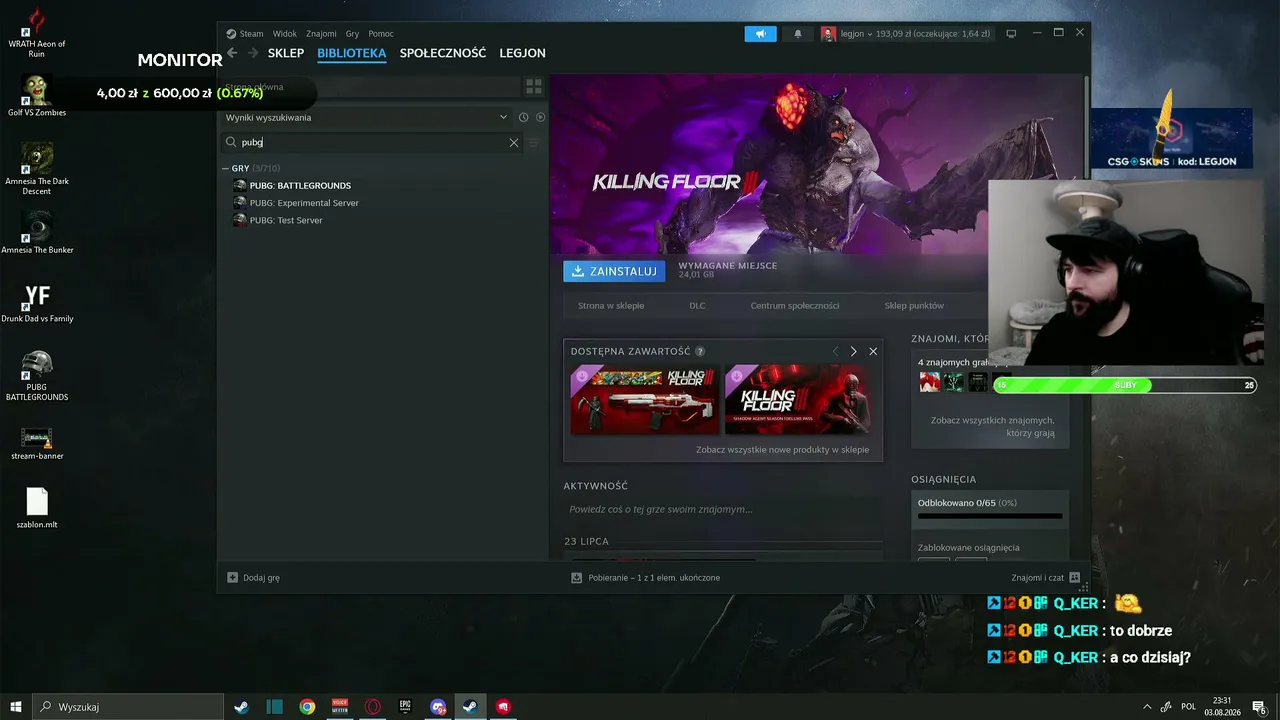Image resolution: width=1280 pixels, height=720 pixels.
Task: Show previous available content item
Action: [x=836, y=352]
